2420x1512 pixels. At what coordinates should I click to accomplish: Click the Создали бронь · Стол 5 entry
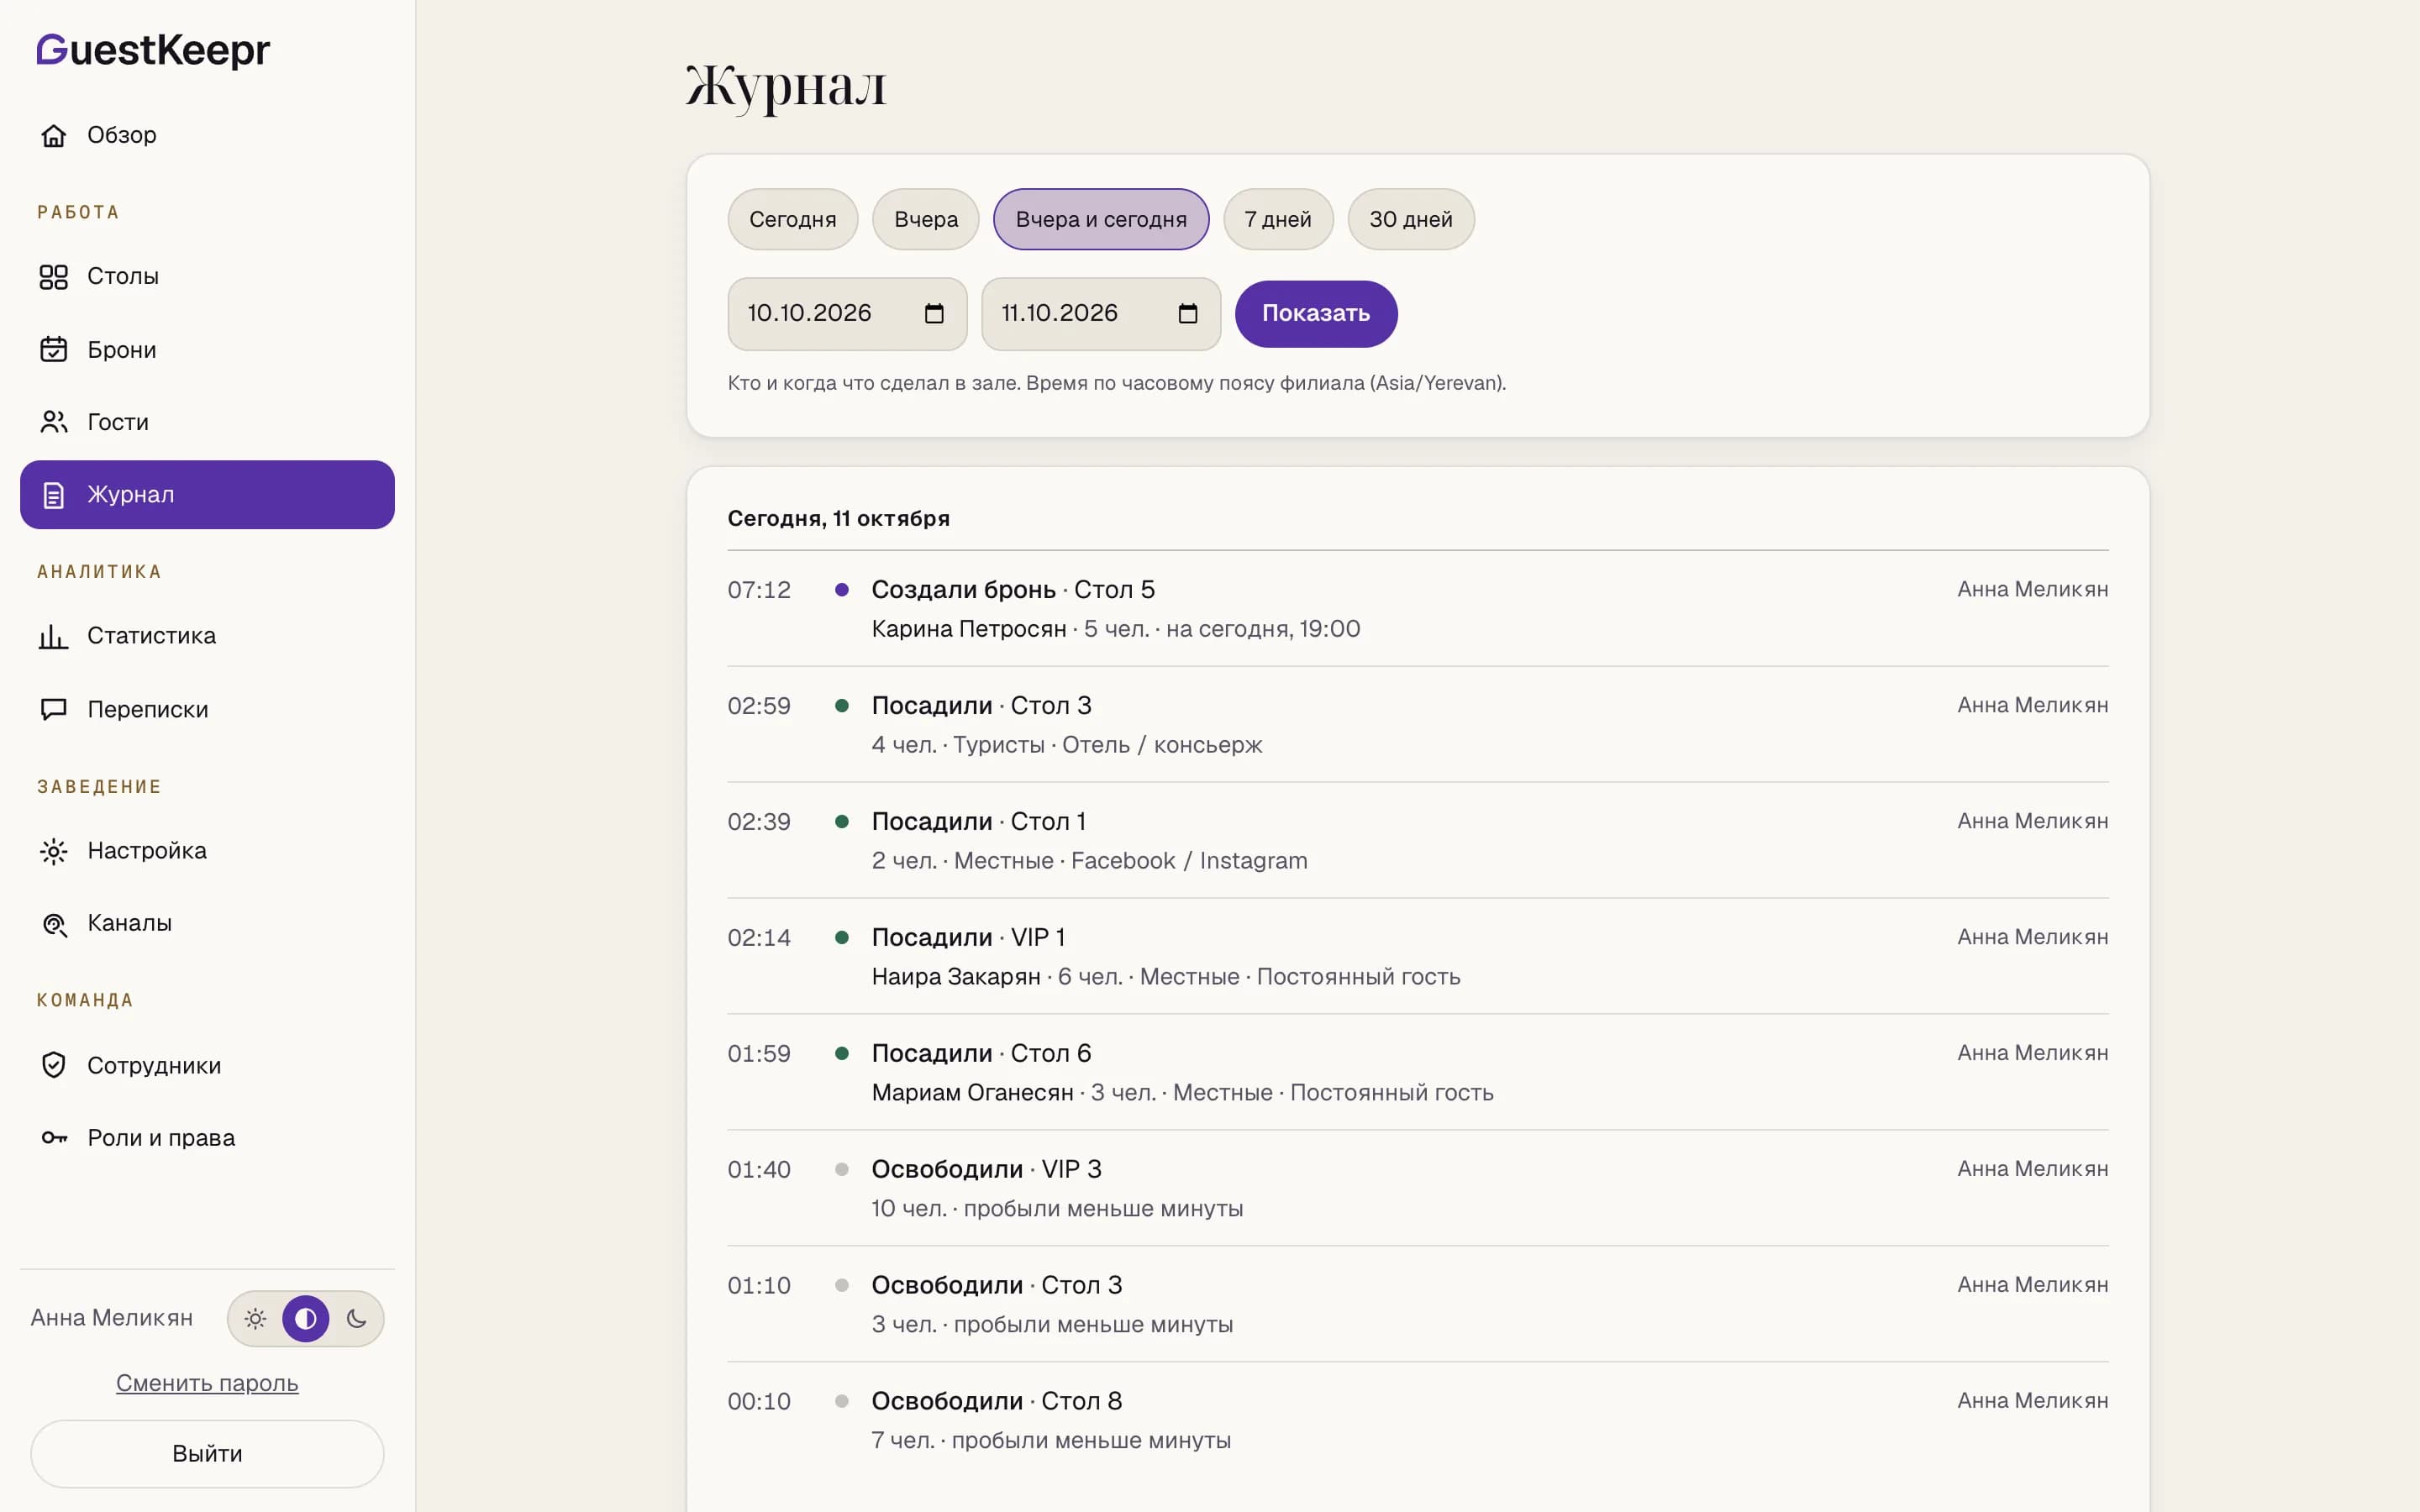(1418, 609)
